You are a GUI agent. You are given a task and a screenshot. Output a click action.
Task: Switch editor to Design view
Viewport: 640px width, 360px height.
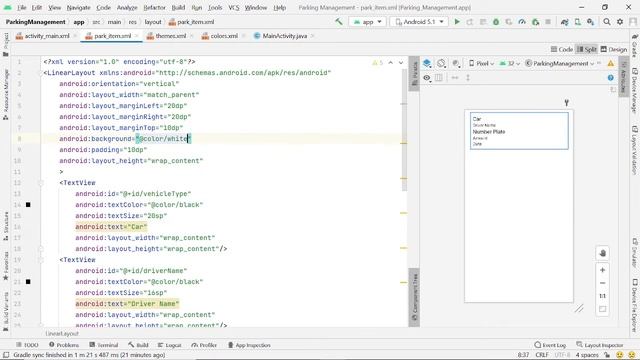(613, 49)
